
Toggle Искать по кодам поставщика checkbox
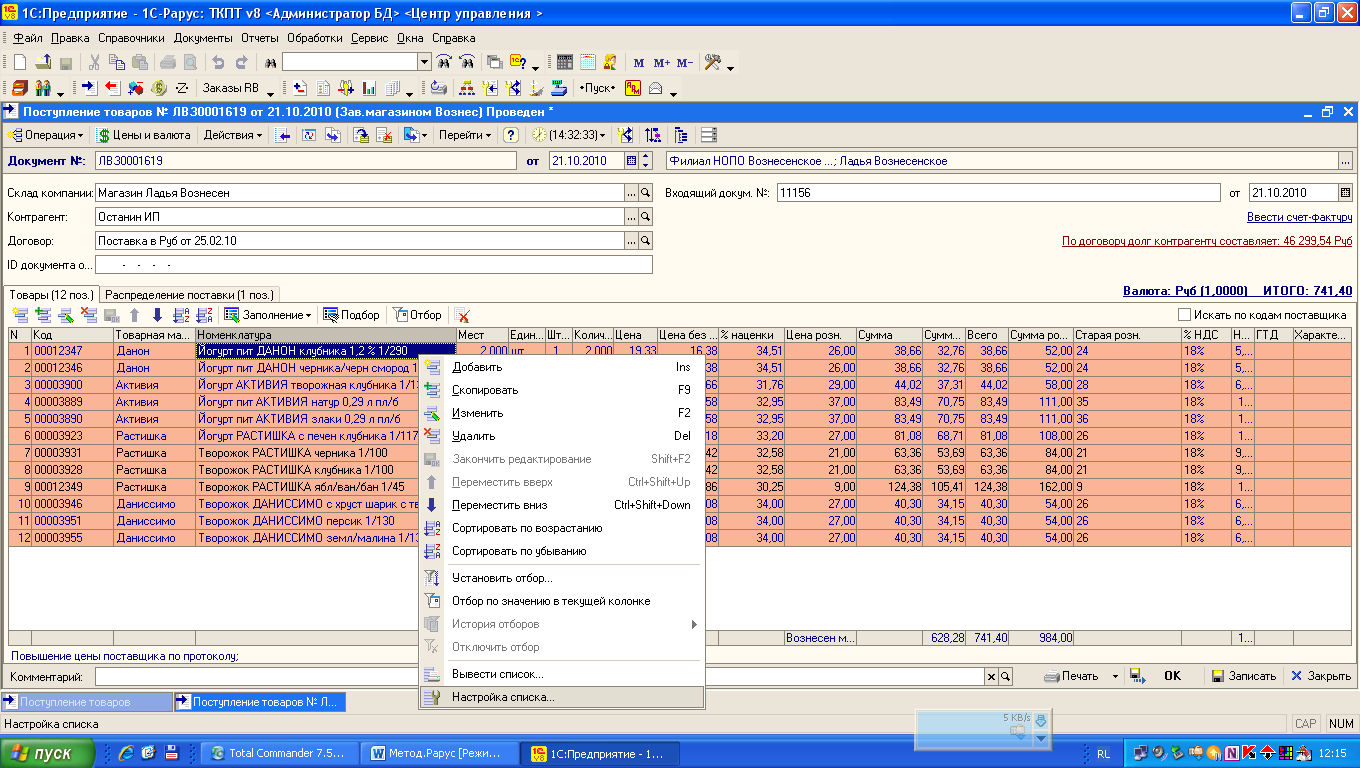pos(1185,315)
